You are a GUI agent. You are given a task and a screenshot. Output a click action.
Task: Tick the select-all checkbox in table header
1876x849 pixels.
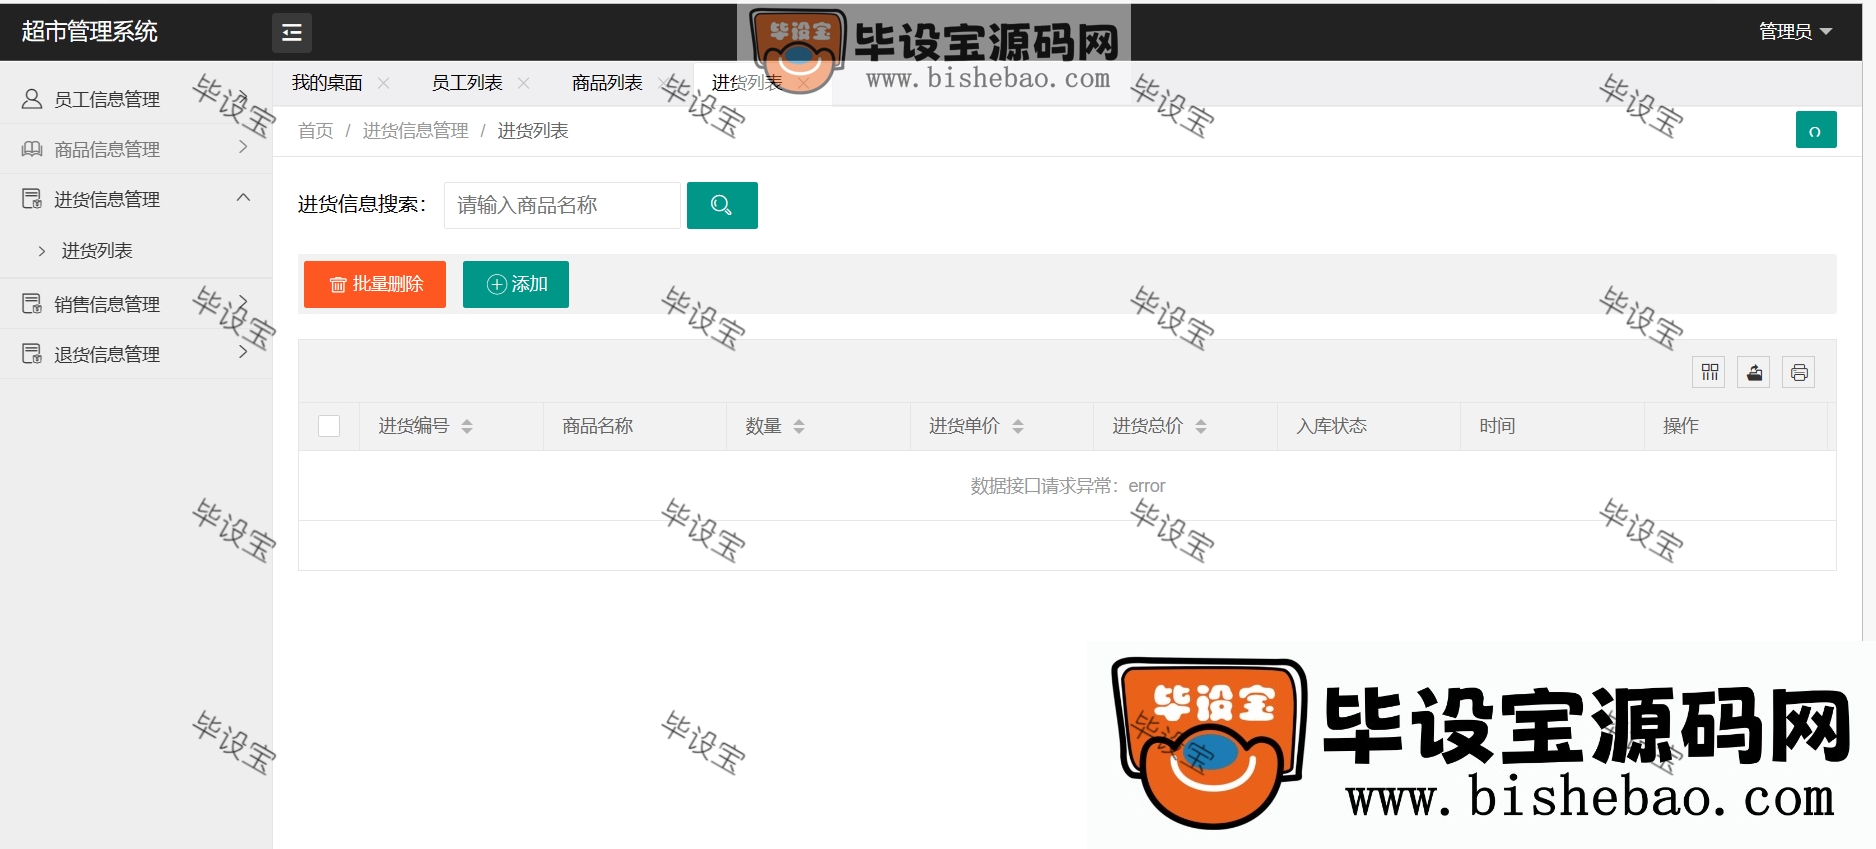tap(329, 426)
